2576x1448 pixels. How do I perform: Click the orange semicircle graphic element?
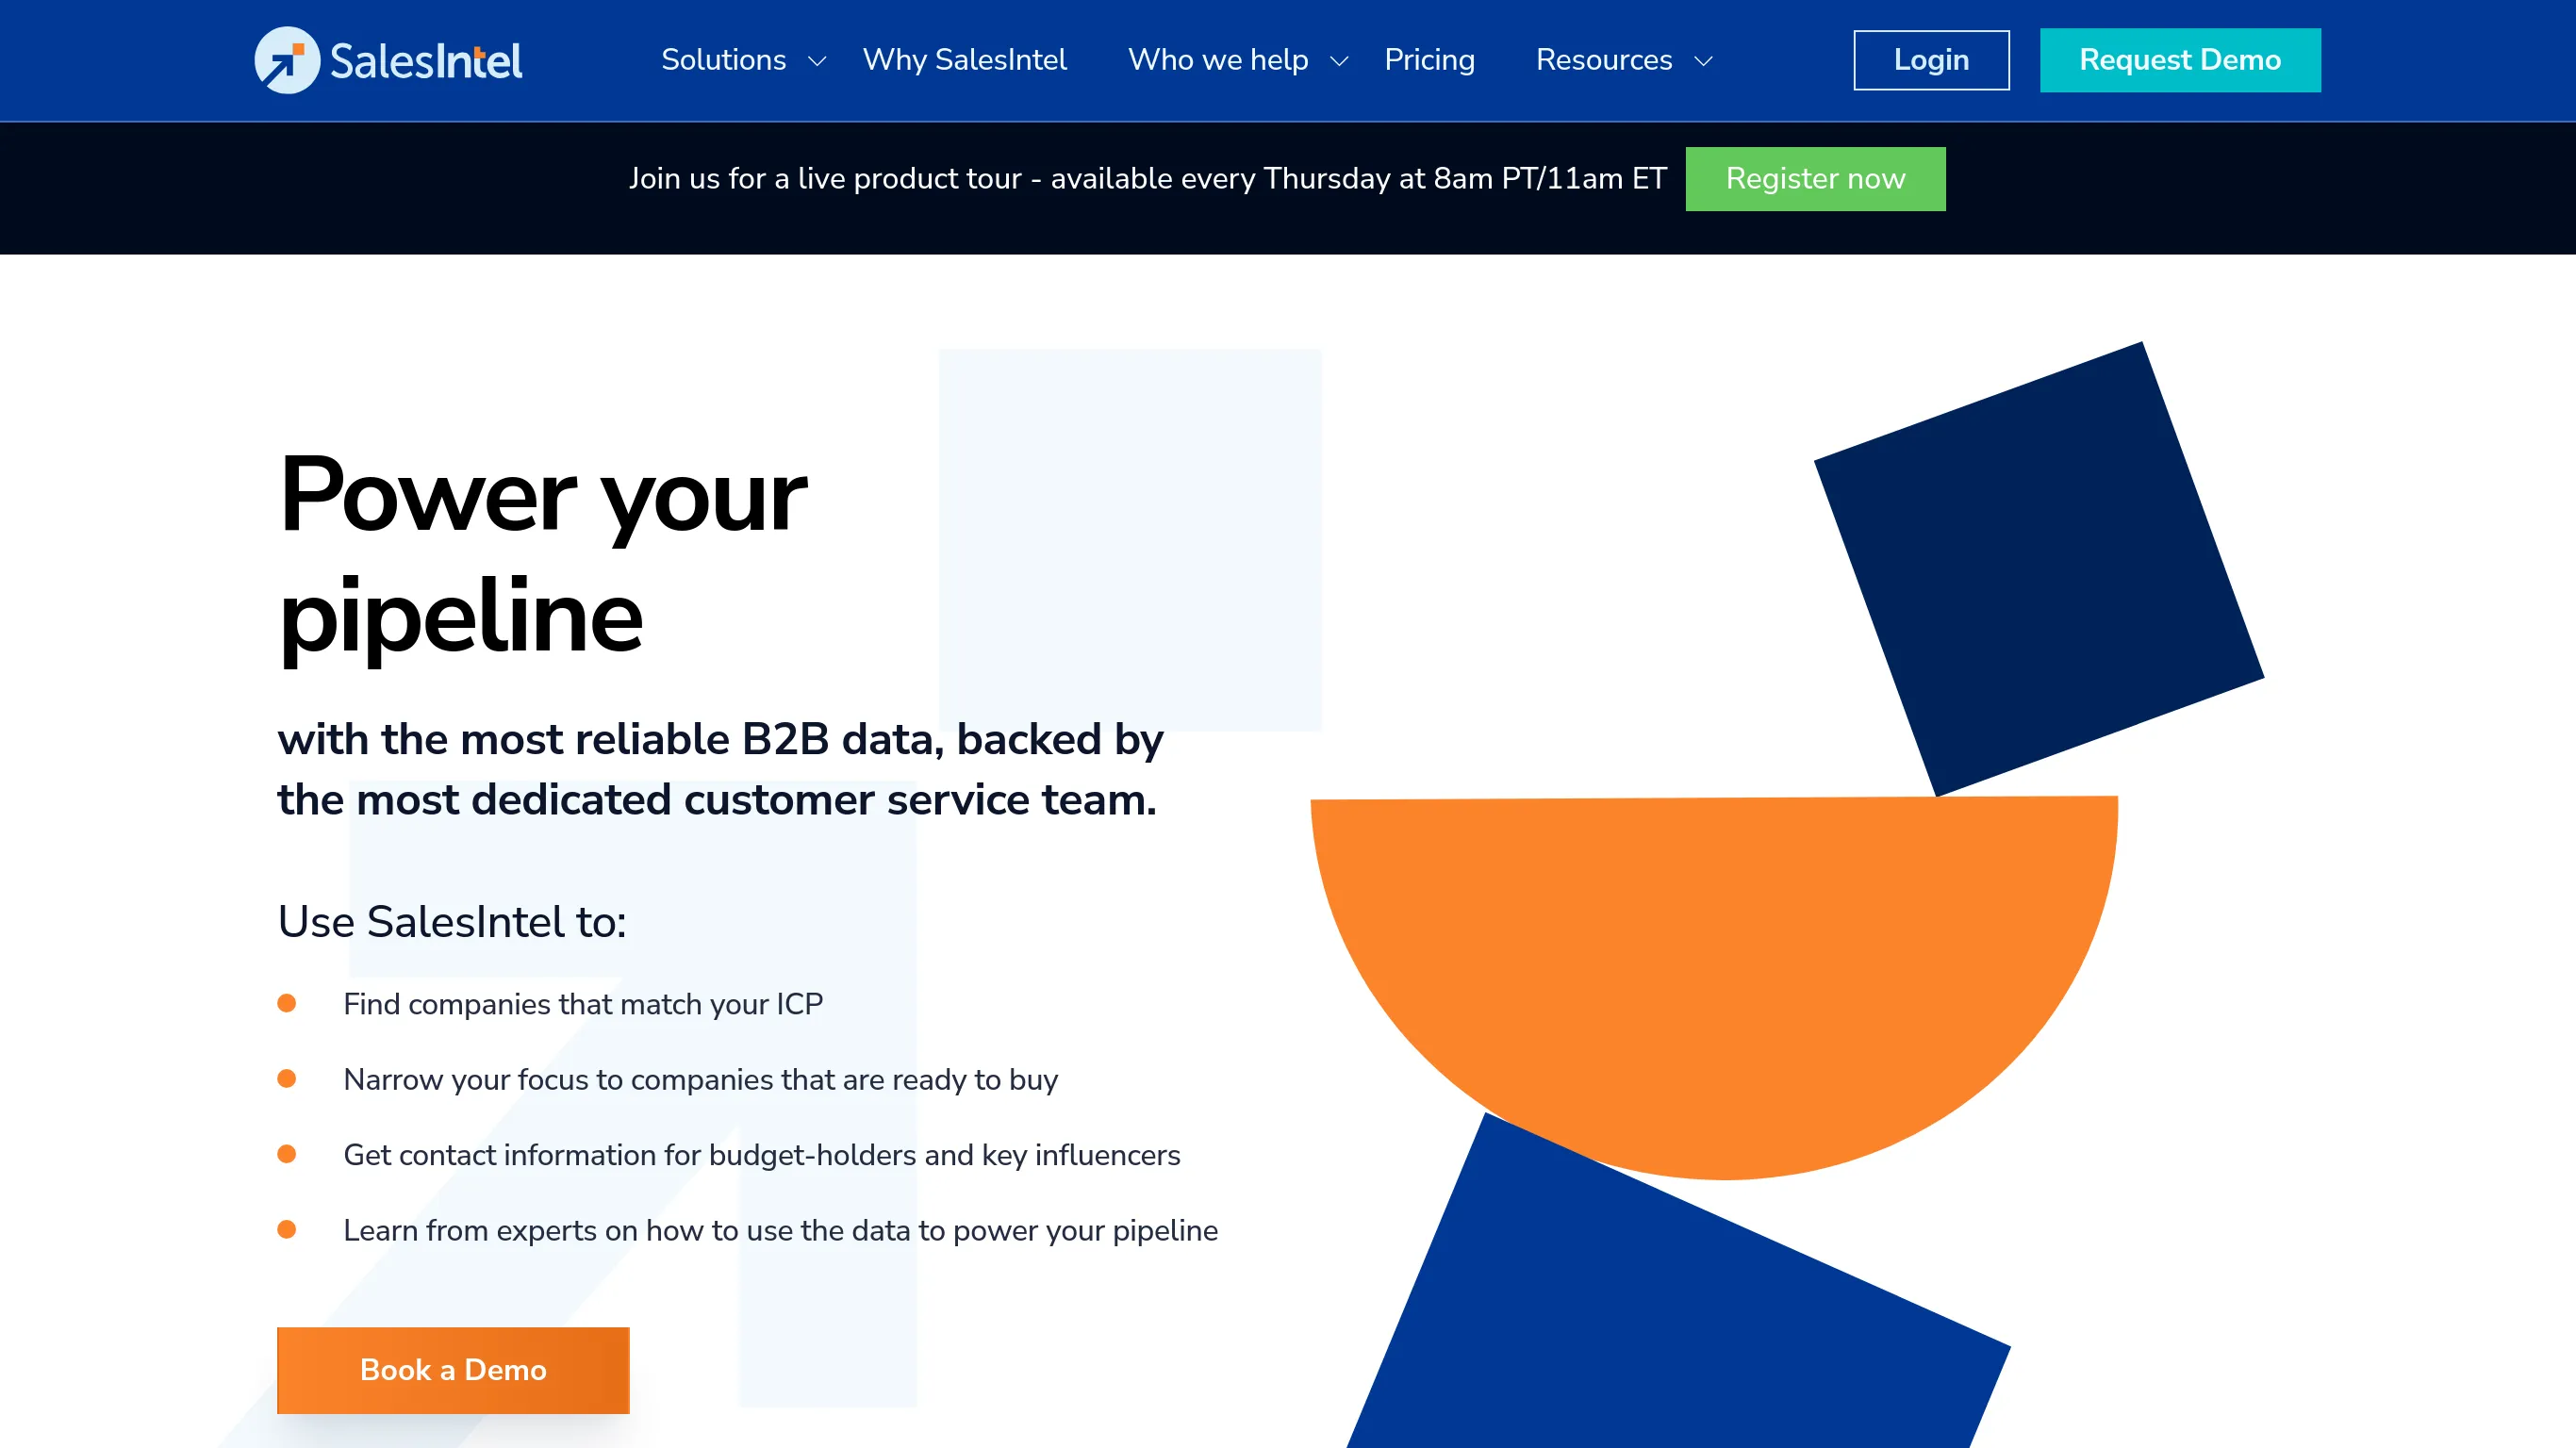(x=1716, y=990)
